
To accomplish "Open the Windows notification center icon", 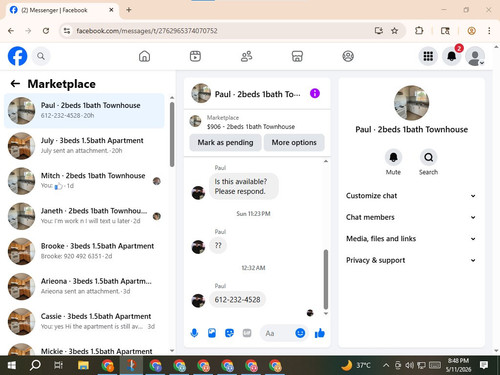I will (x=484, y=365).
